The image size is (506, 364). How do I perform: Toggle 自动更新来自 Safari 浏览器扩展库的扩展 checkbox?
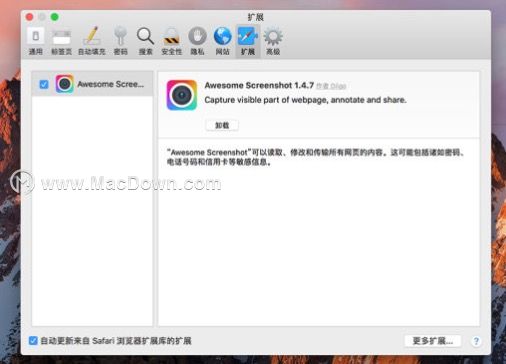(x=33, y=340)
